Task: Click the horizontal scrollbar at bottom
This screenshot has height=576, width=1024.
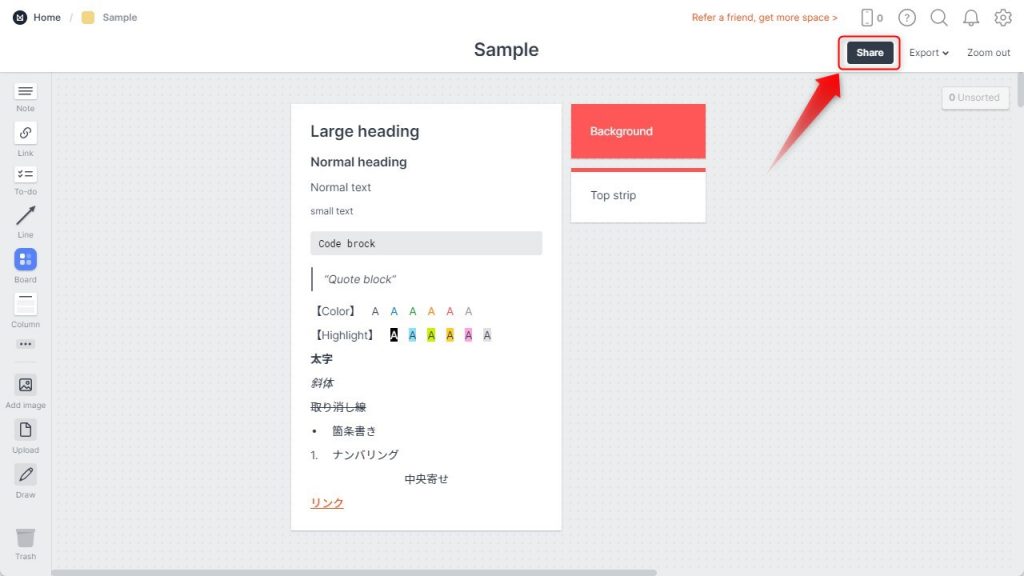Action: 354,573
